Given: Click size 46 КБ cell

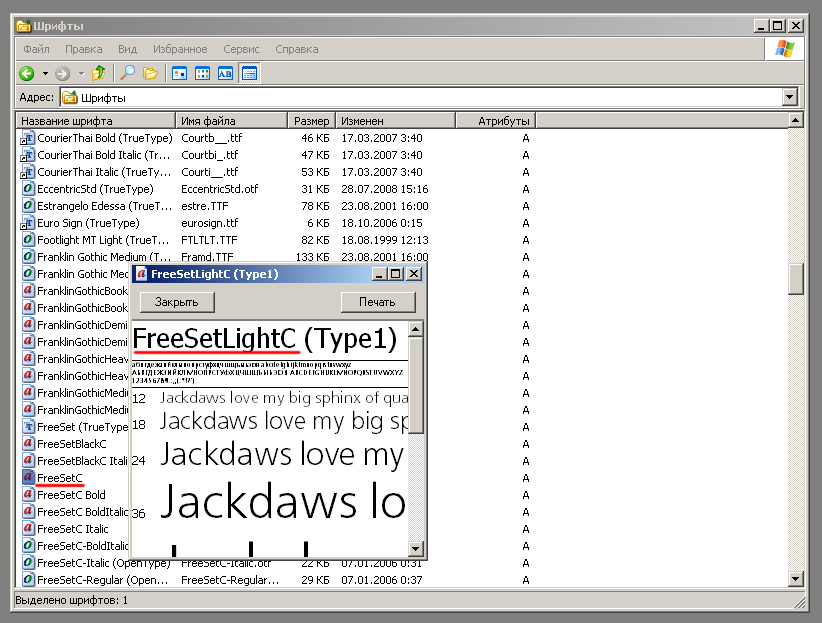Looking at the screenshot, I should [315, 138].
